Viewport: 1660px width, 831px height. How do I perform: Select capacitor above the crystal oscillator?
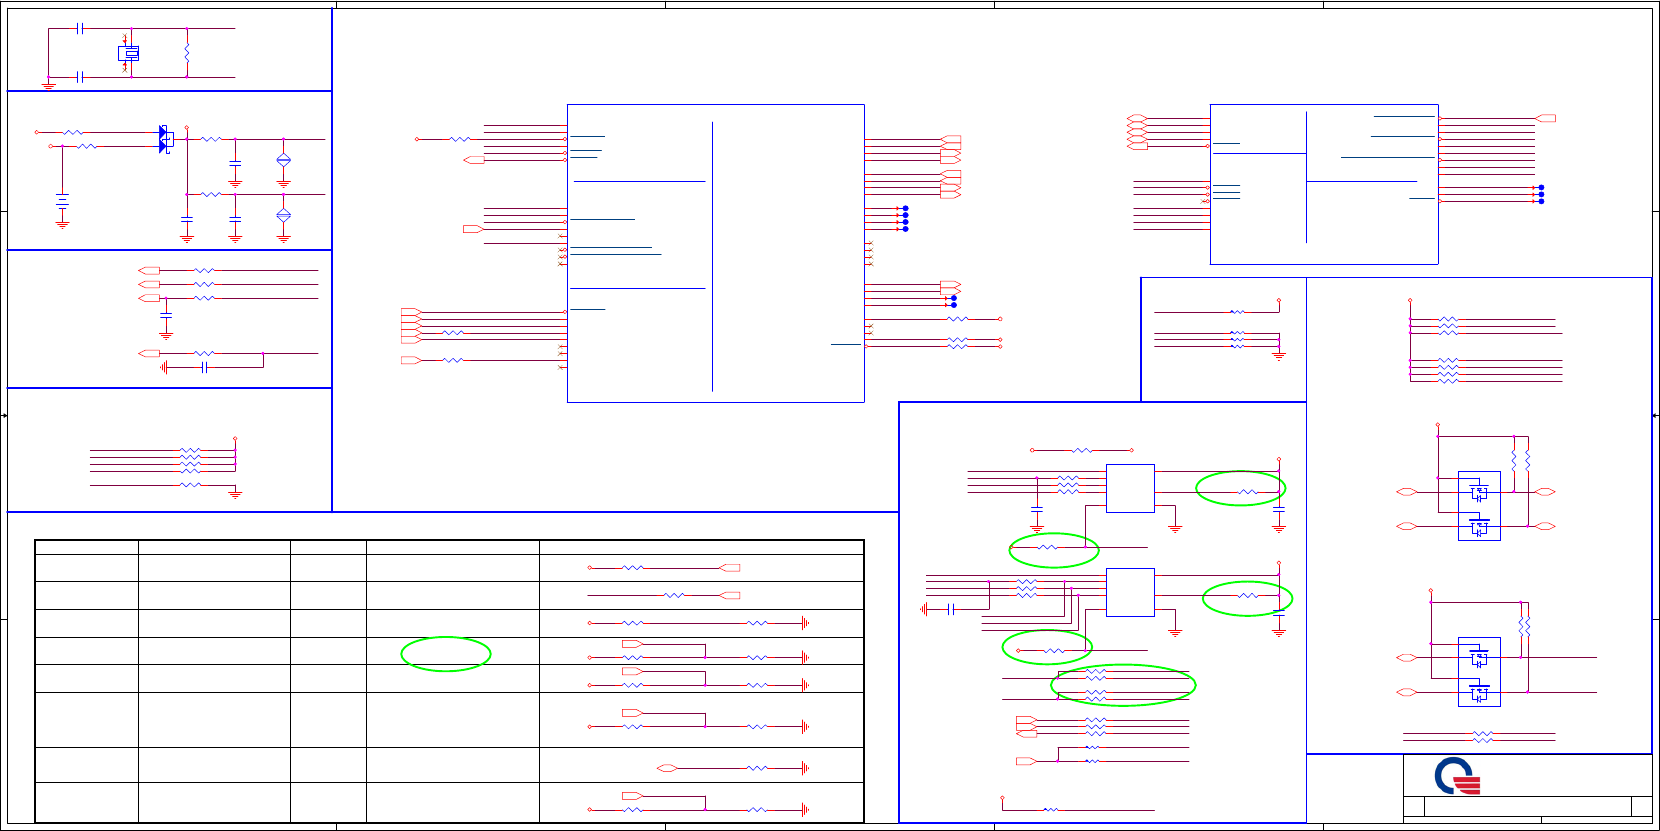point(80,28)
